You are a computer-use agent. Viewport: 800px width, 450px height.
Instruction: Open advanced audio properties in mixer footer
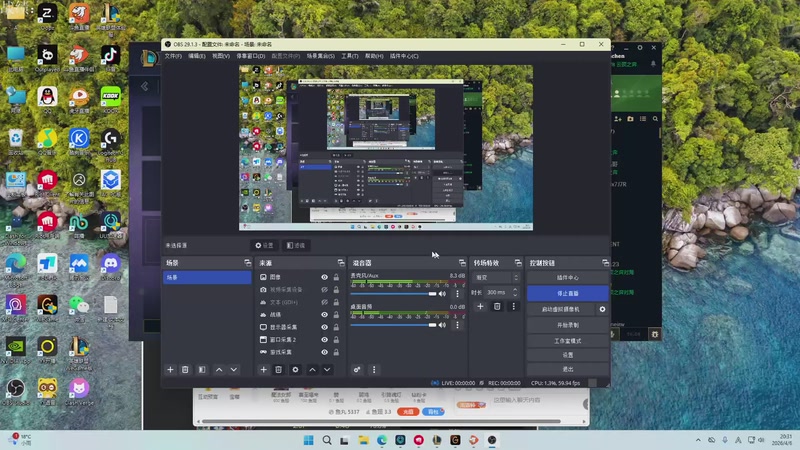357,369
